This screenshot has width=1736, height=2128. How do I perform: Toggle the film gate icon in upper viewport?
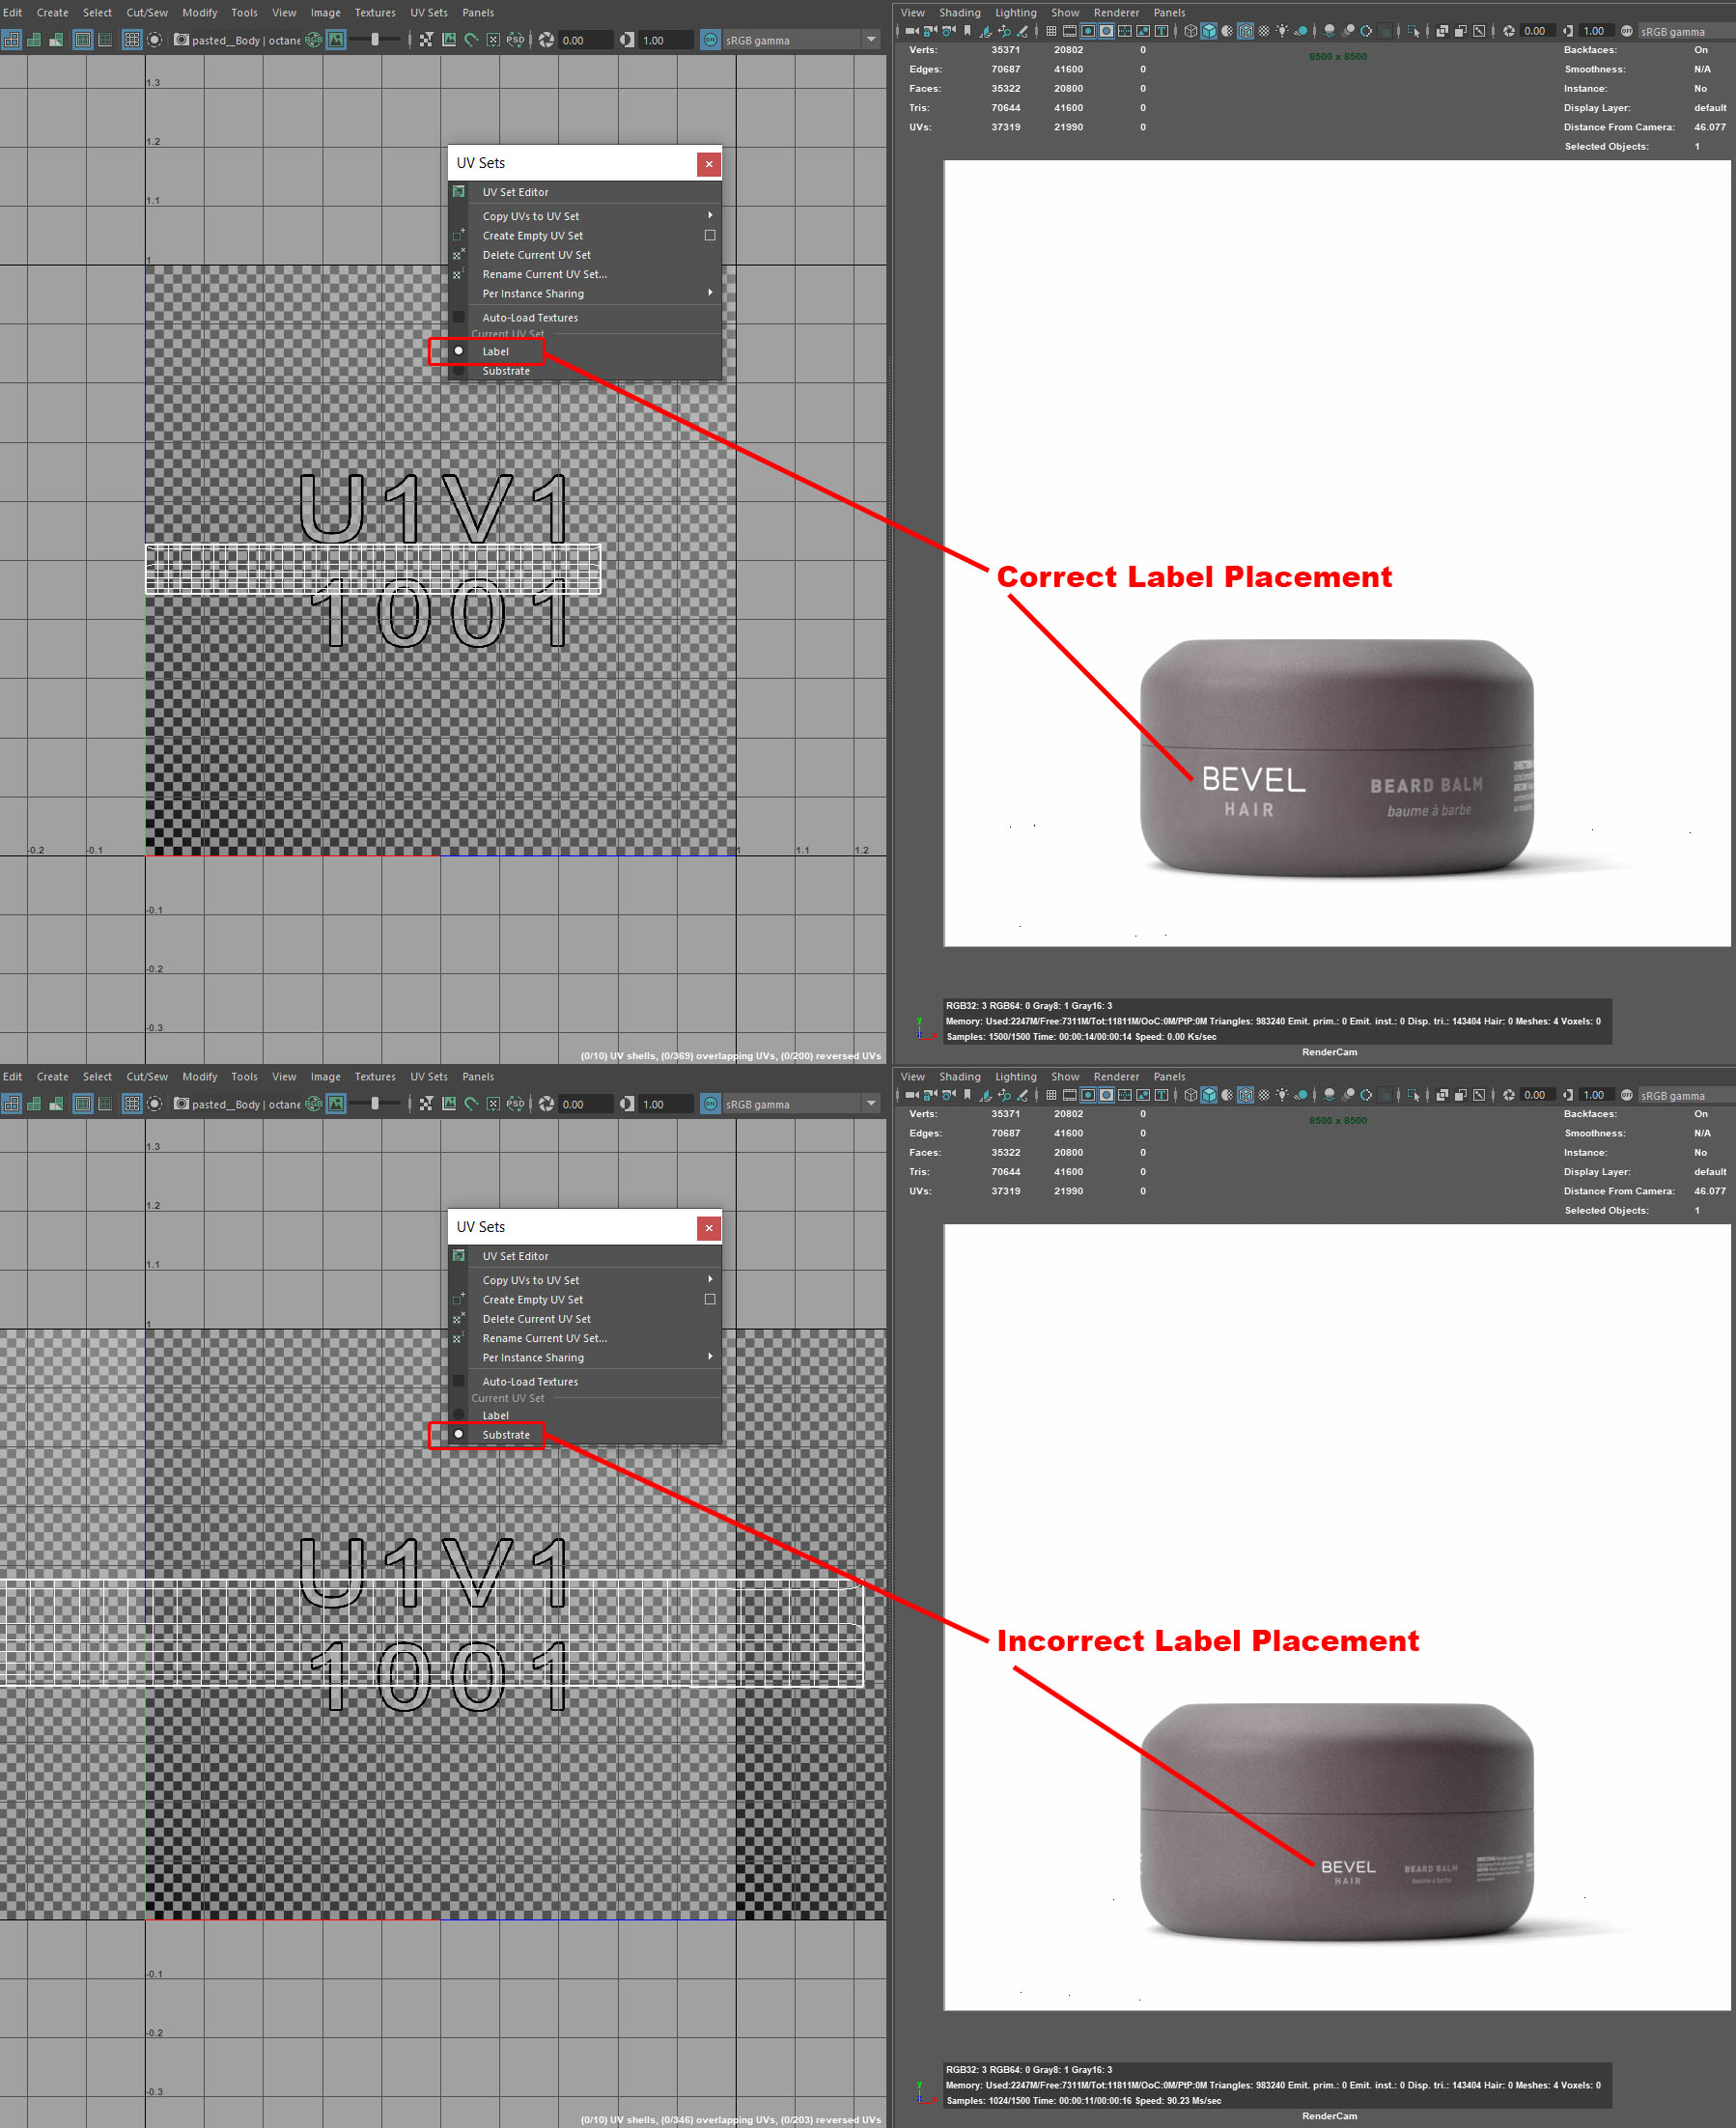[x=1069, y=31]
